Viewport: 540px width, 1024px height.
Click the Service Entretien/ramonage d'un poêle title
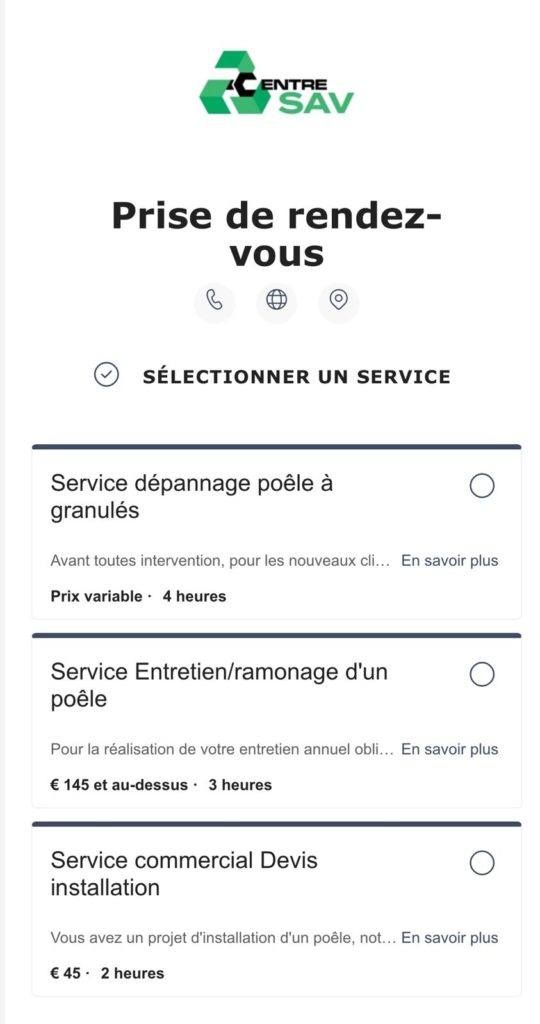coord(219,686)
